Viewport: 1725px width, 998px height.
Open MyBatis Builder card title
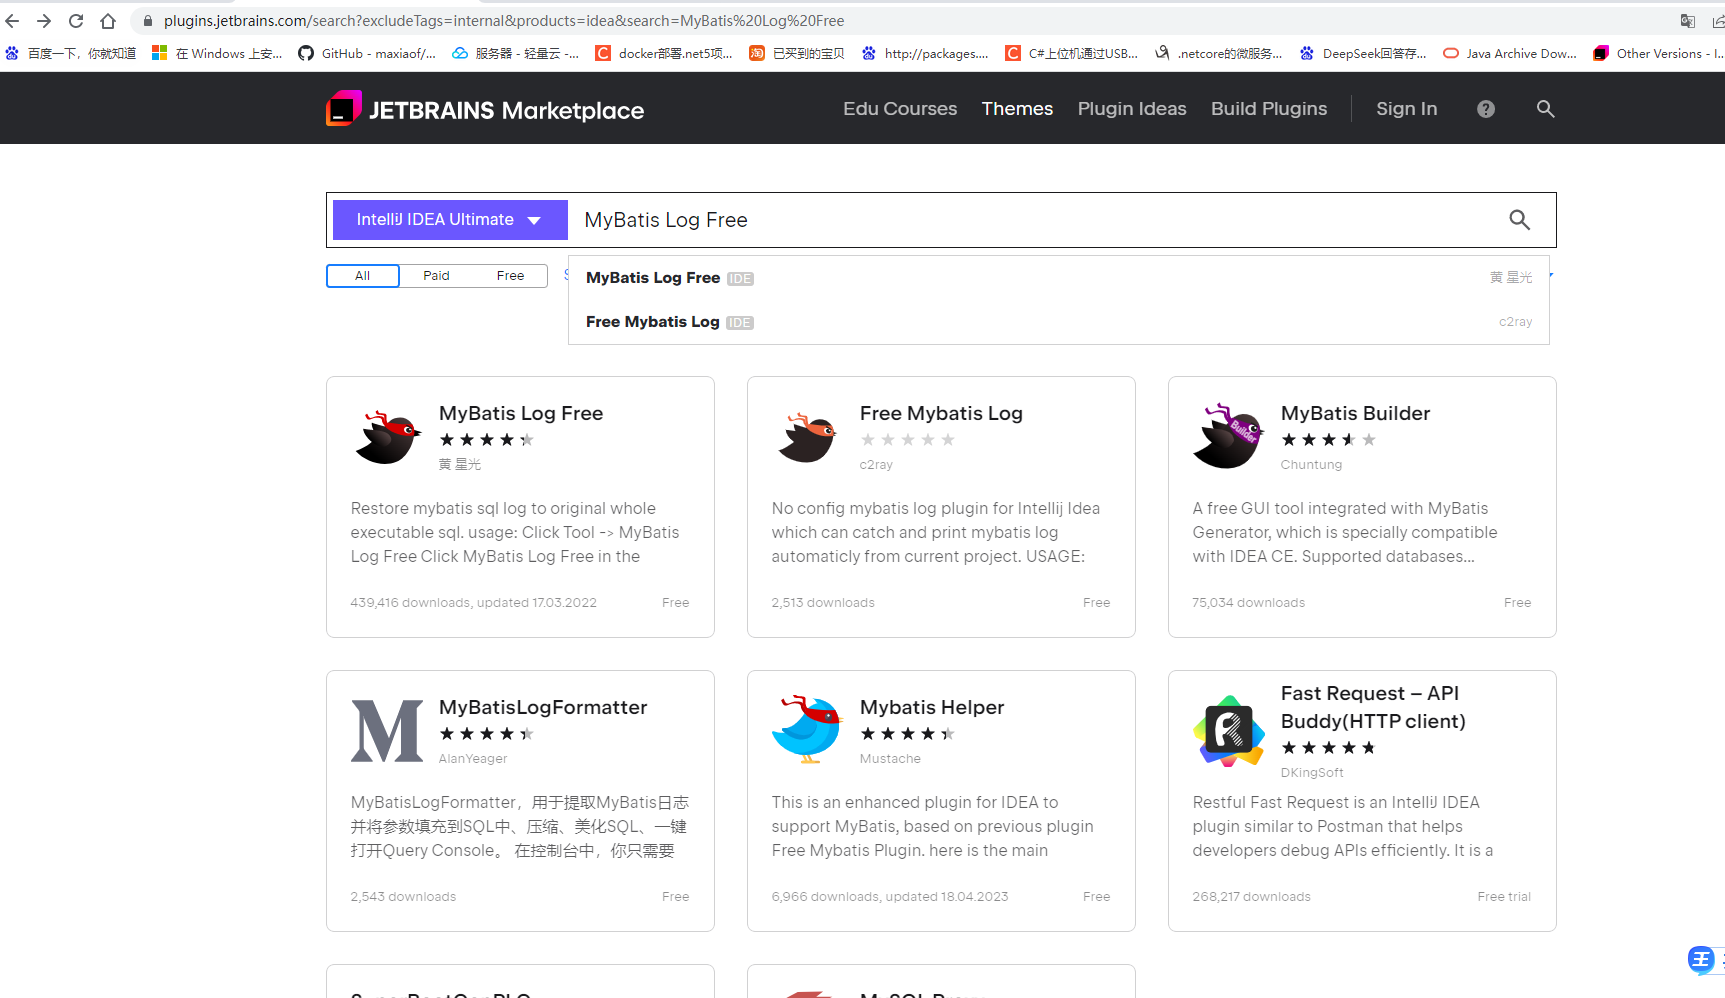tap(1355, 413)
